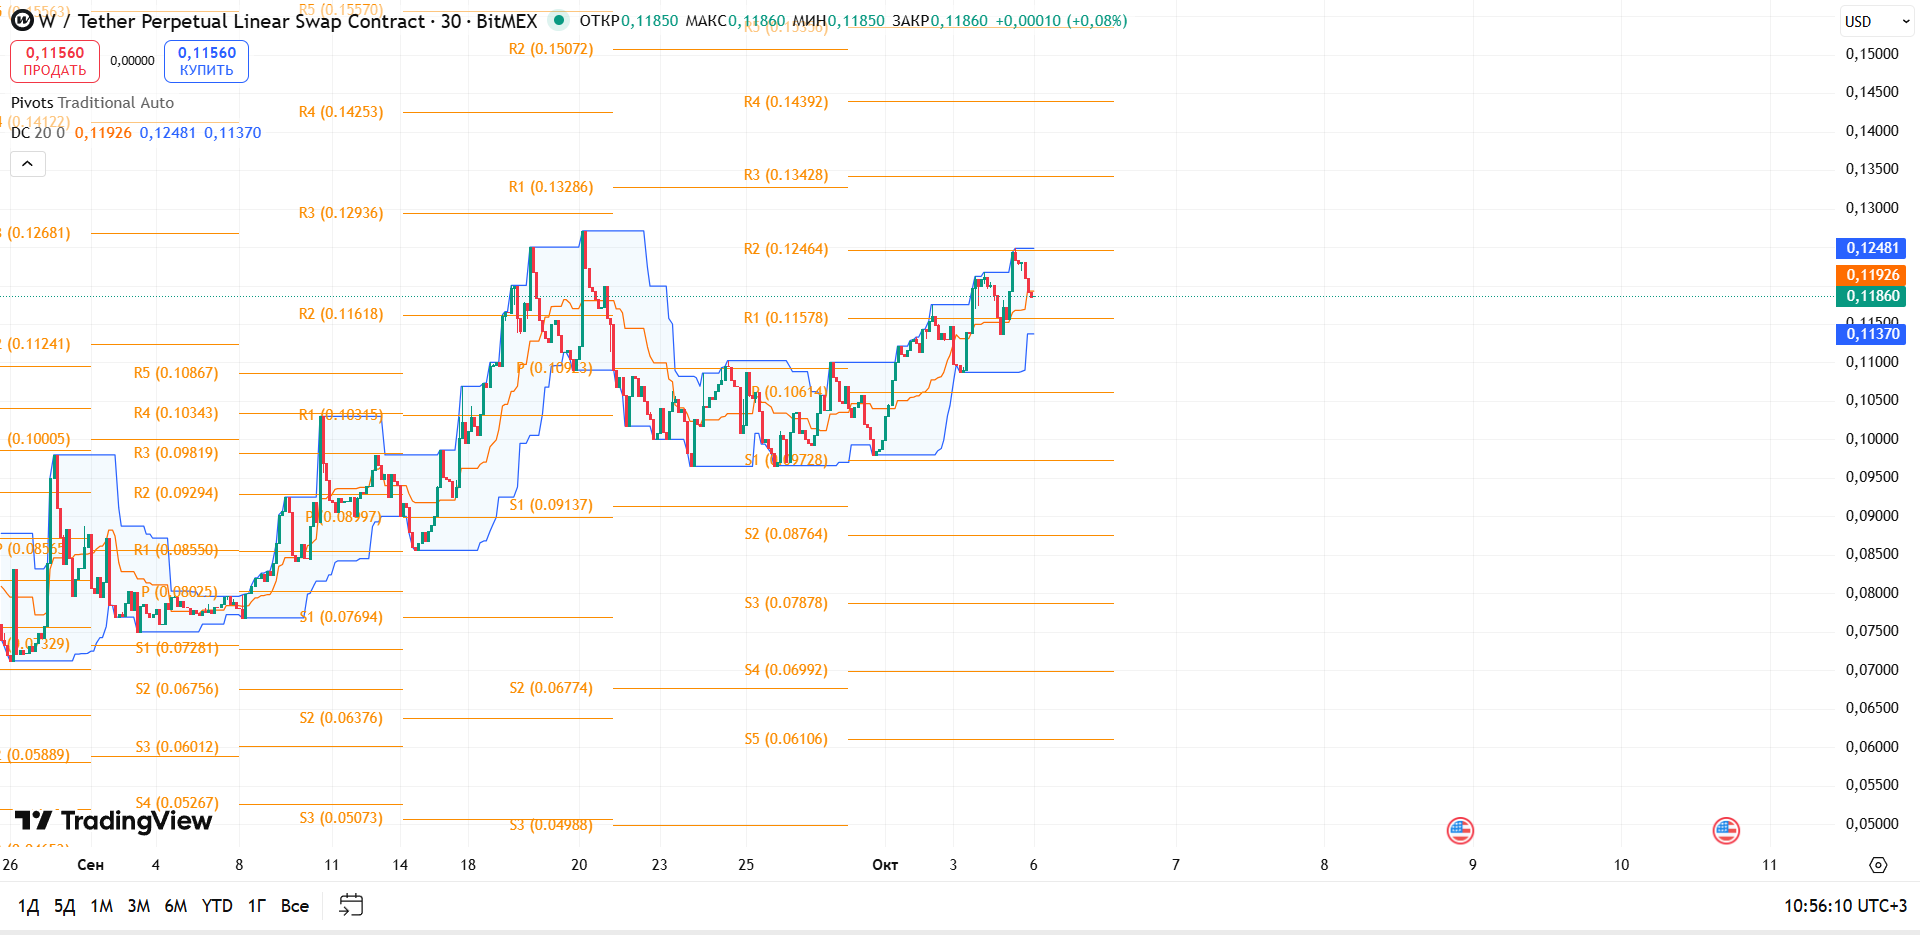The height and width of the screenshot is (935, 1920).
Task: Select the 6М time range
Action: (175, 906)
